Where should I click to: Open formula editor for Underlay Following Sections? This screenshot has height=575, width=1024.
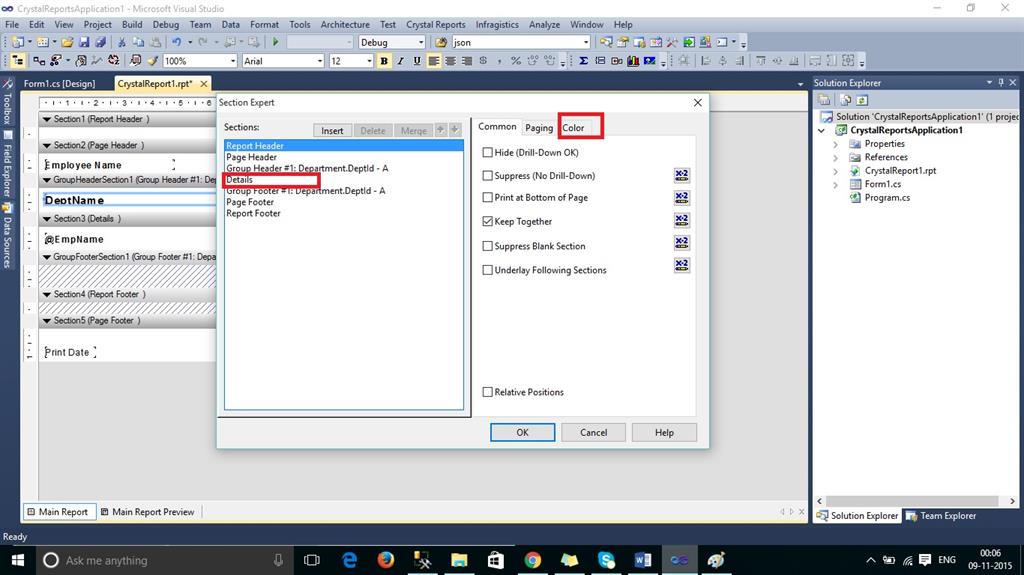(x=681, y=265)
